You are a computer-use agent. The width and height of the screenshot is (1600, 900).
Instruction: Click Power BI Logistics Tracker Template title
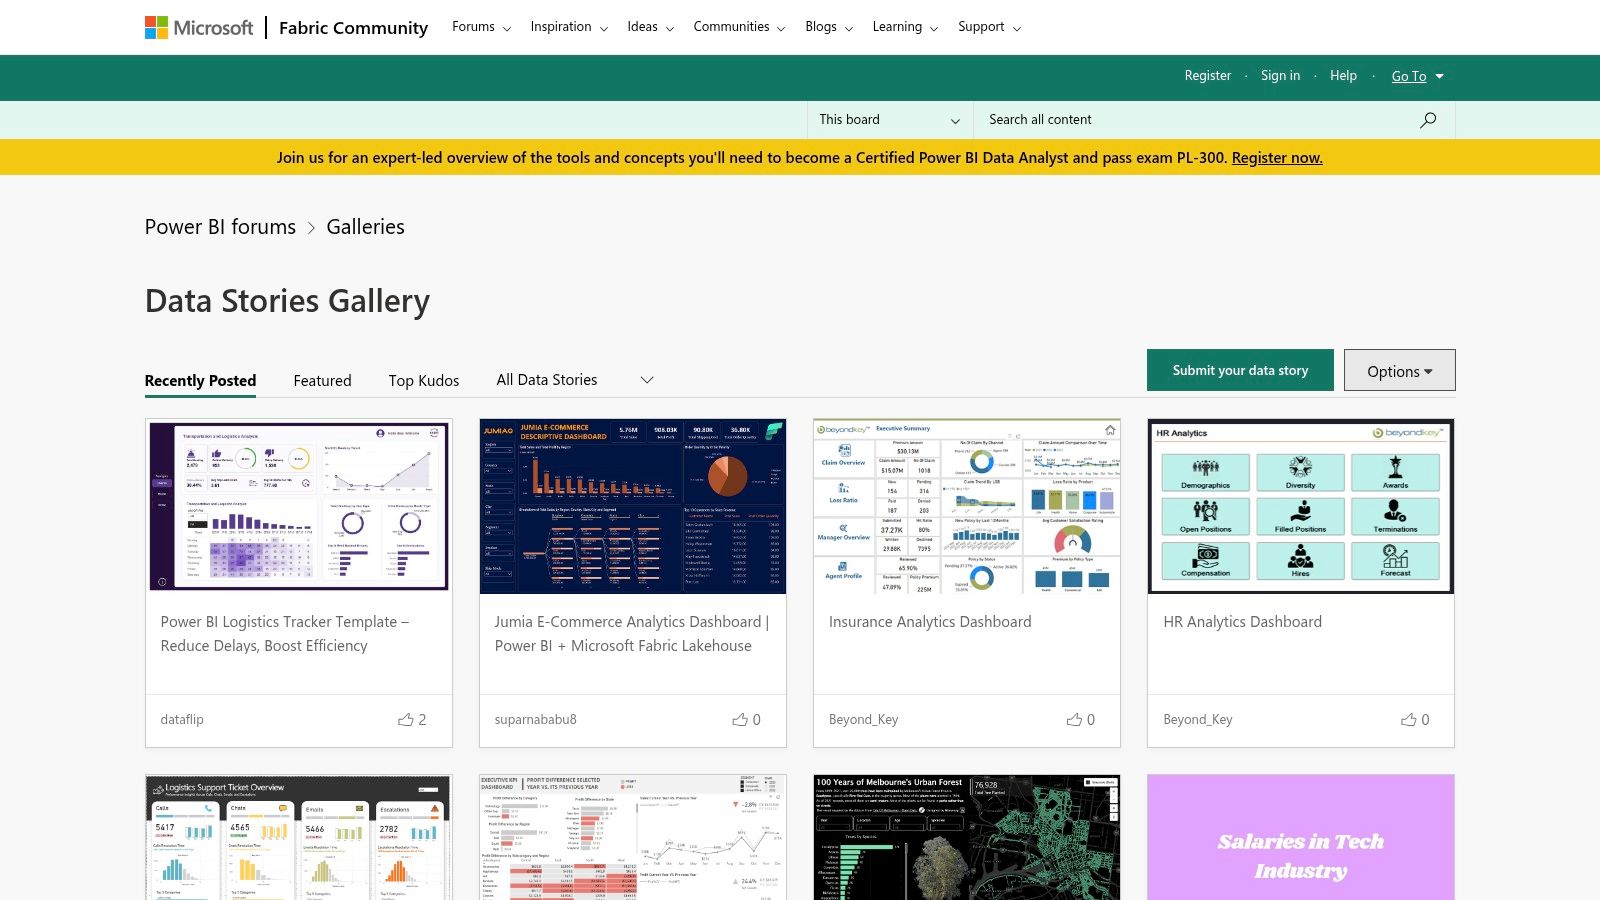tap(285, 634)
